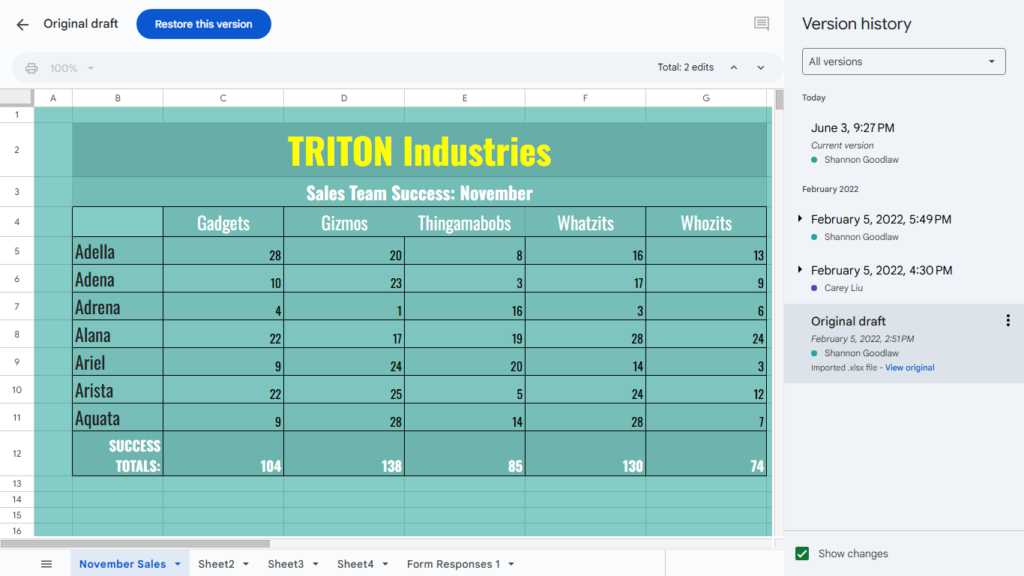Open the comments history icon

[x=761, y=24]
